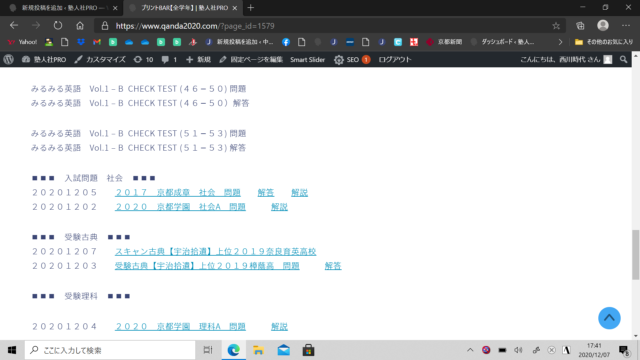Open the browser settings ellipsis menu

(x=626, y=26)
